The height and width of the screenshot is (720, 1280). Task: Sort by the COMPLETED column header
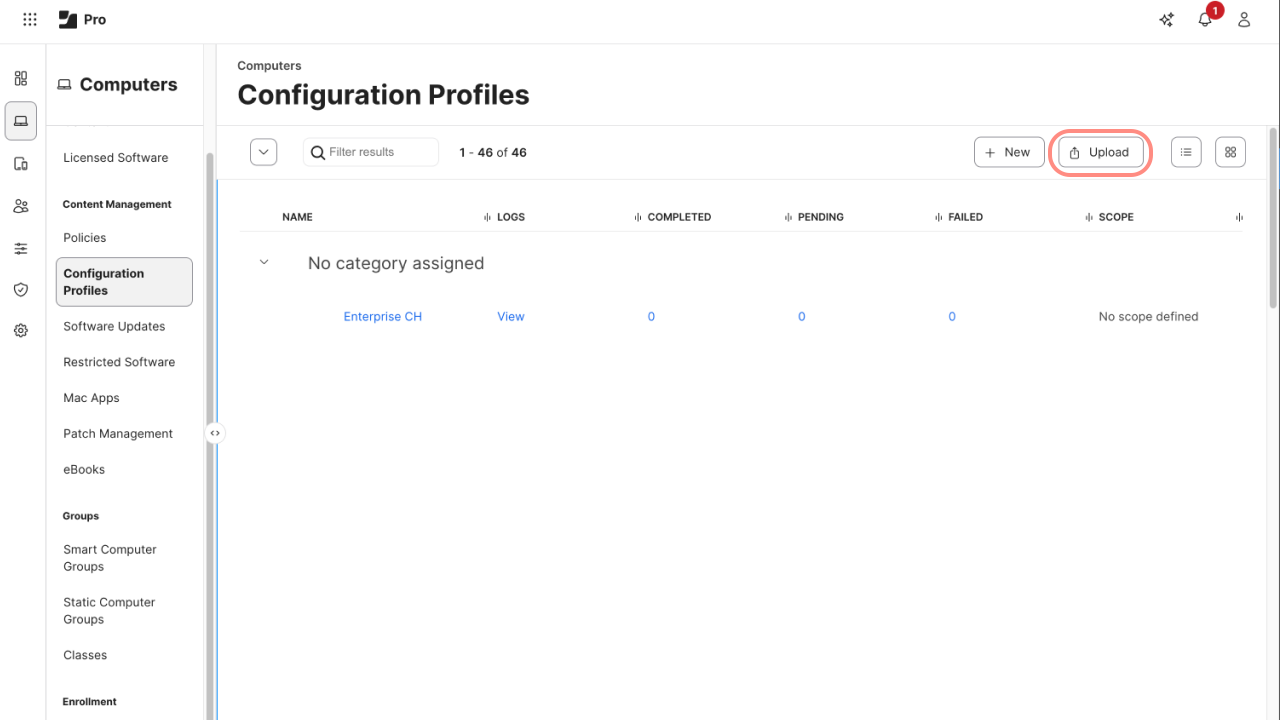pyautogui.click(x=679, y=217)
